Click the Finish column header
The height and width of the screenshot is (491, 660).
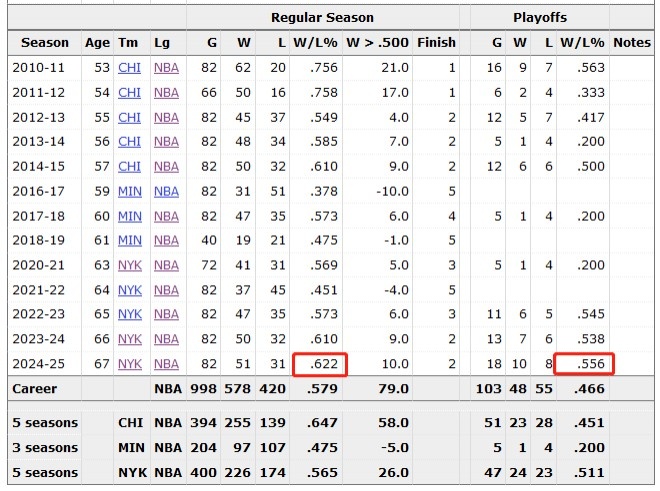pos(436,43)
